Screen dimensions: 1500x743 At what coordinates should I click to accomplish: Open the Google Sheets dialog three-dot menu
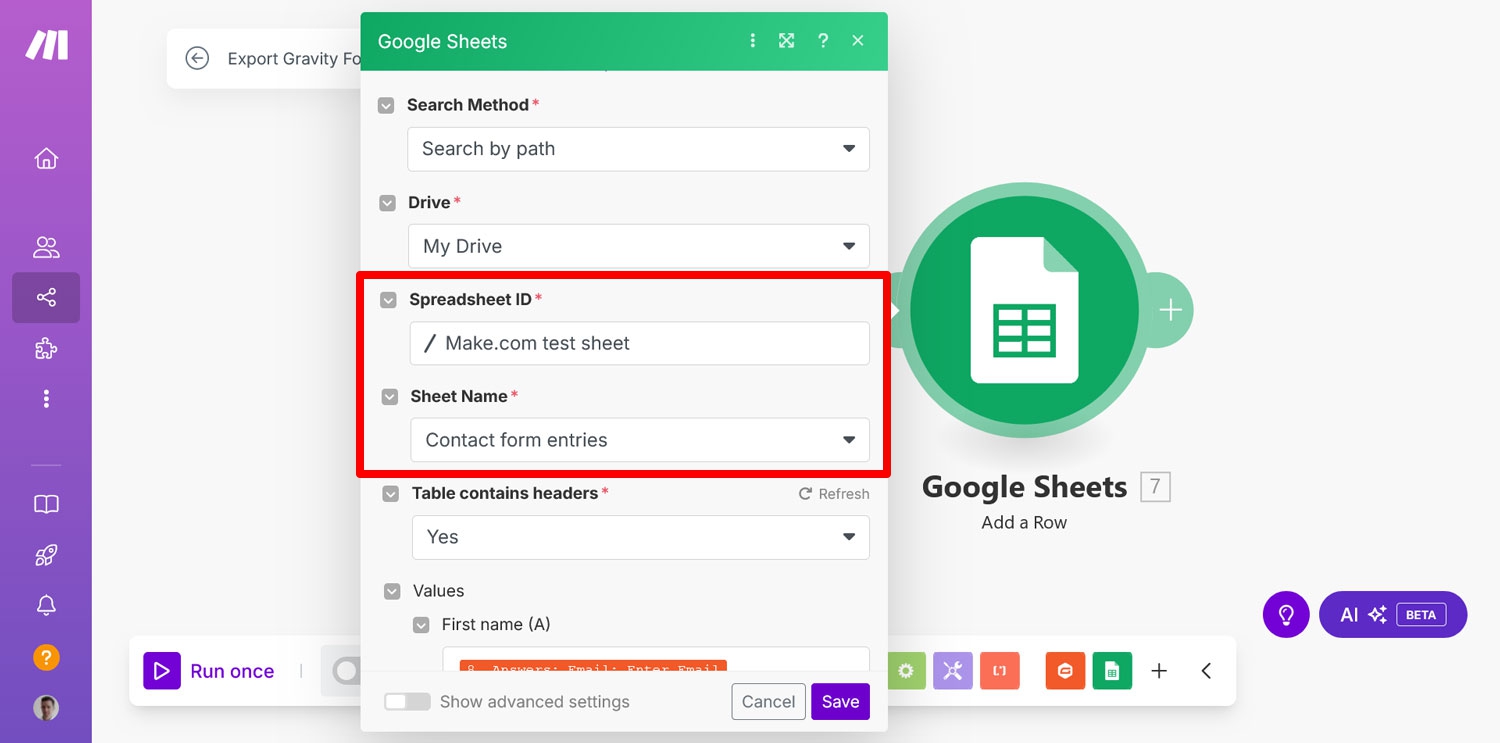click(x=753, y=41)
